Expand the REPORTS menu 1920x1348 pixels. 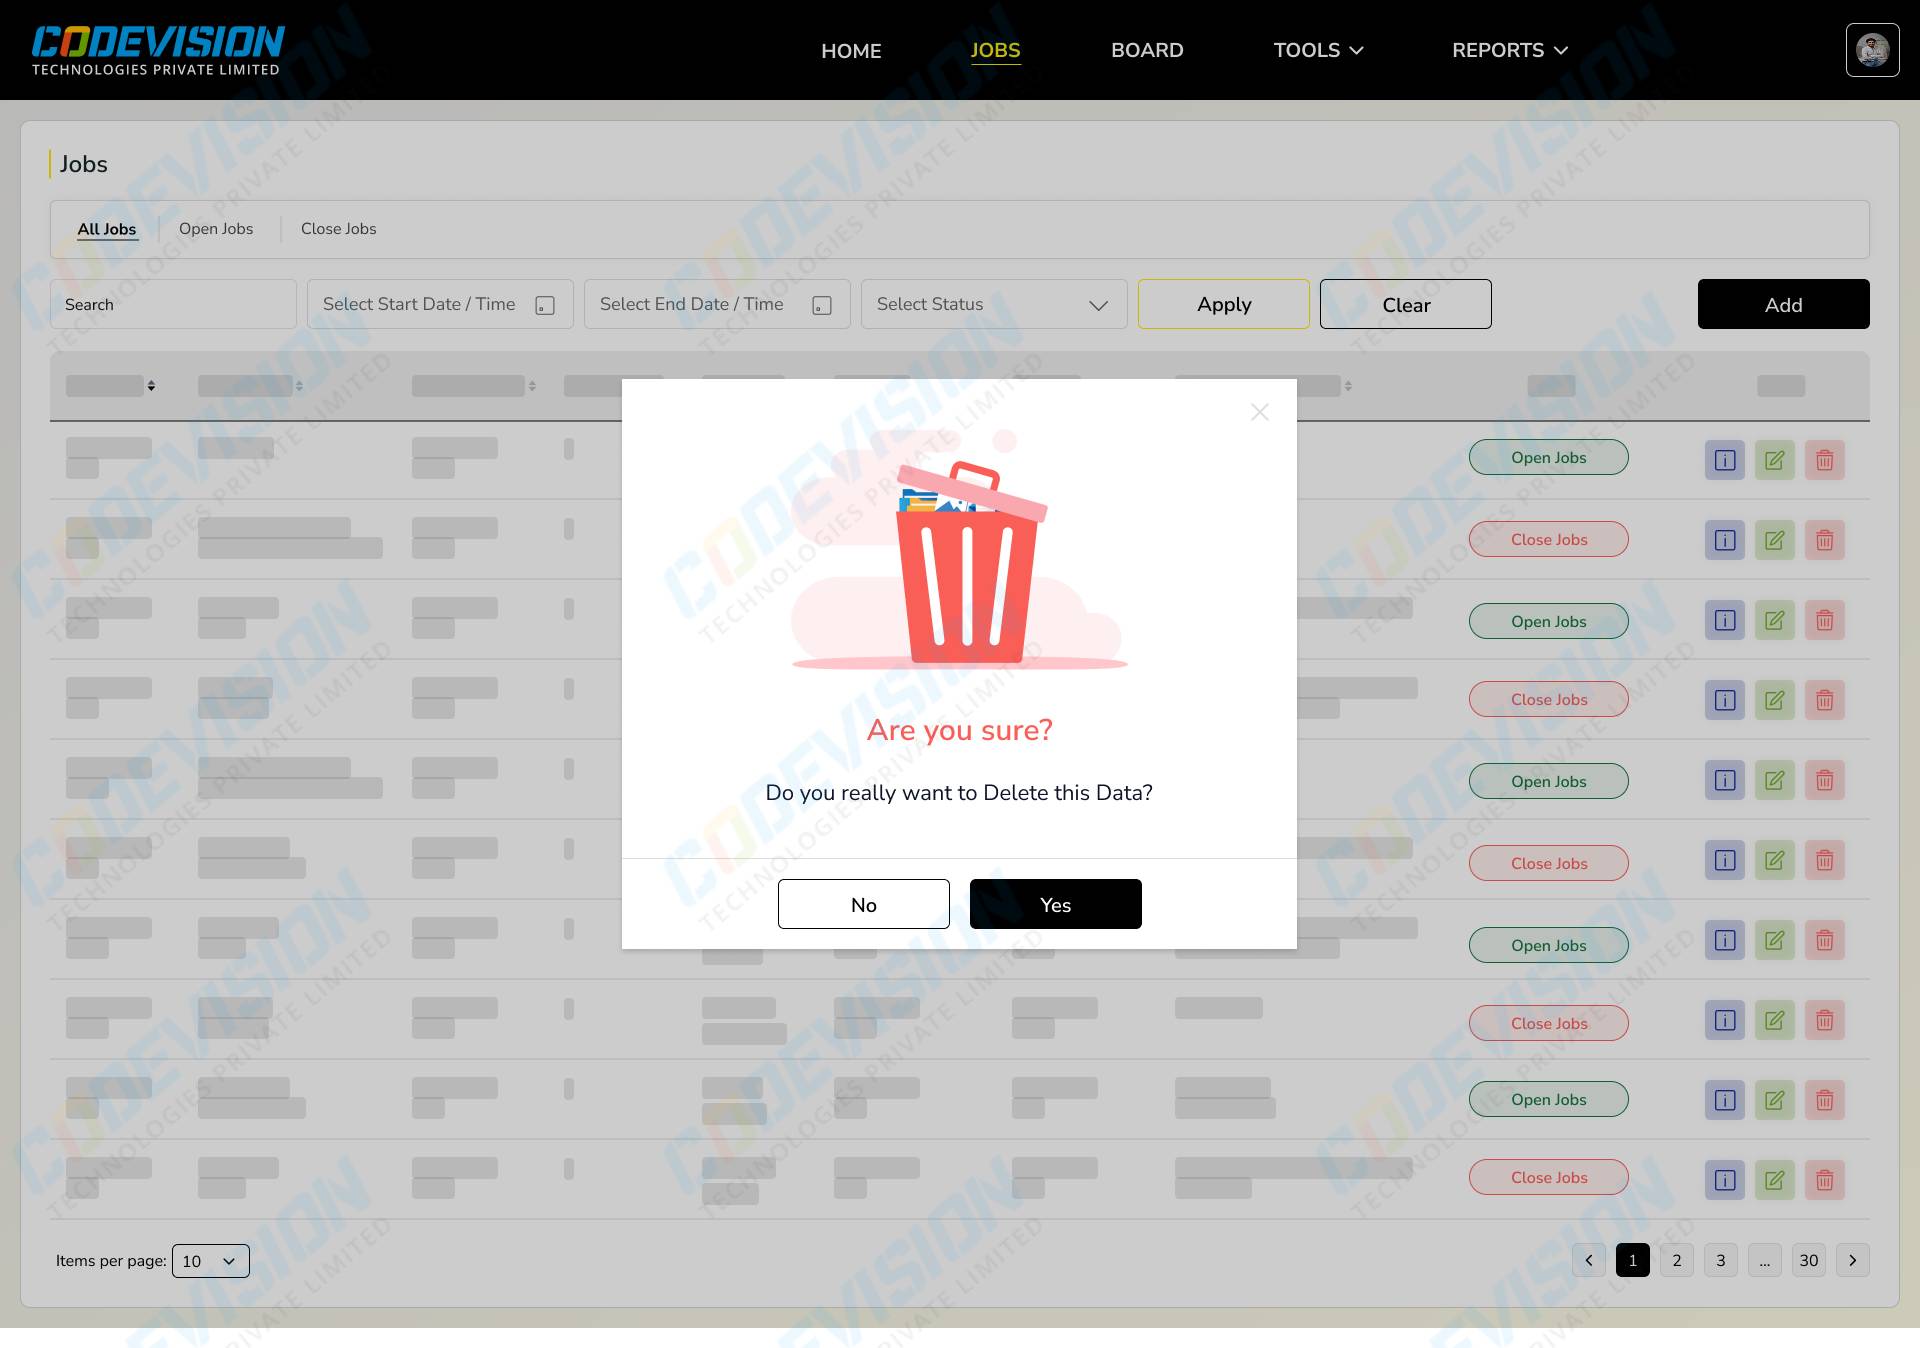1509,50
